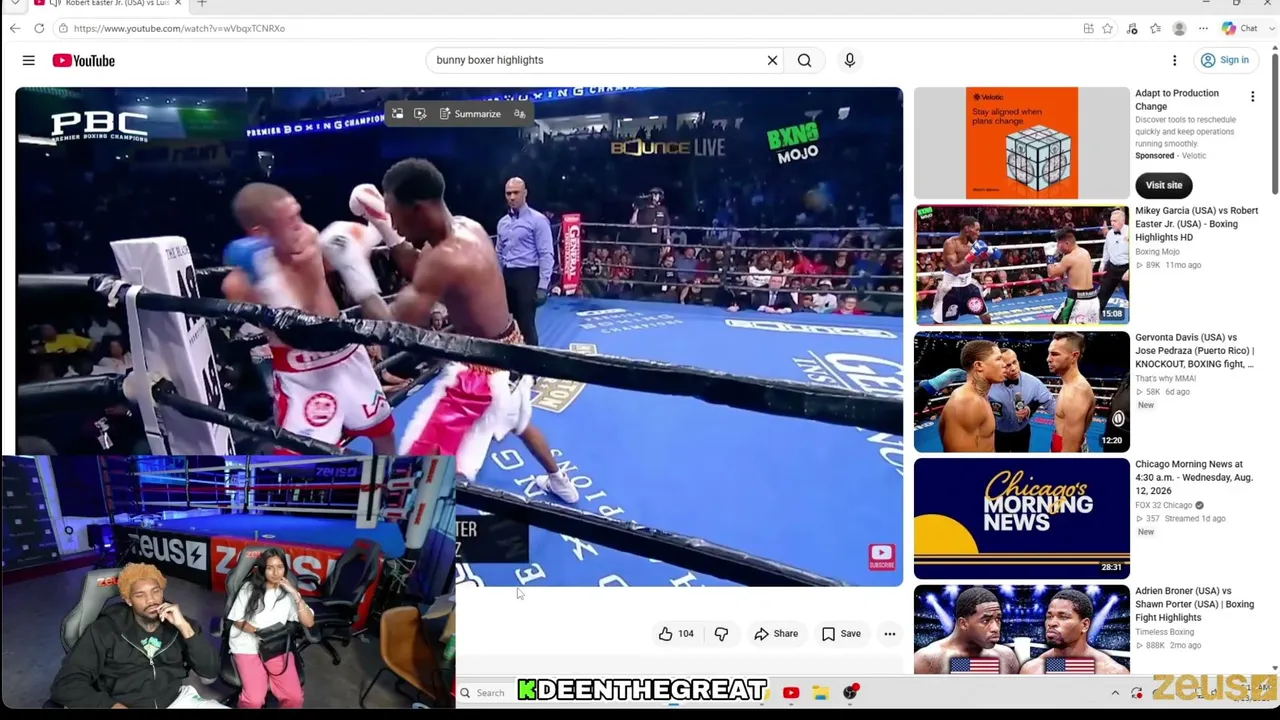Viewport: 1280px width, 720px height.
Task: Open the browser media control icon
Action: pyautogui.click(x=1132, y=29)
